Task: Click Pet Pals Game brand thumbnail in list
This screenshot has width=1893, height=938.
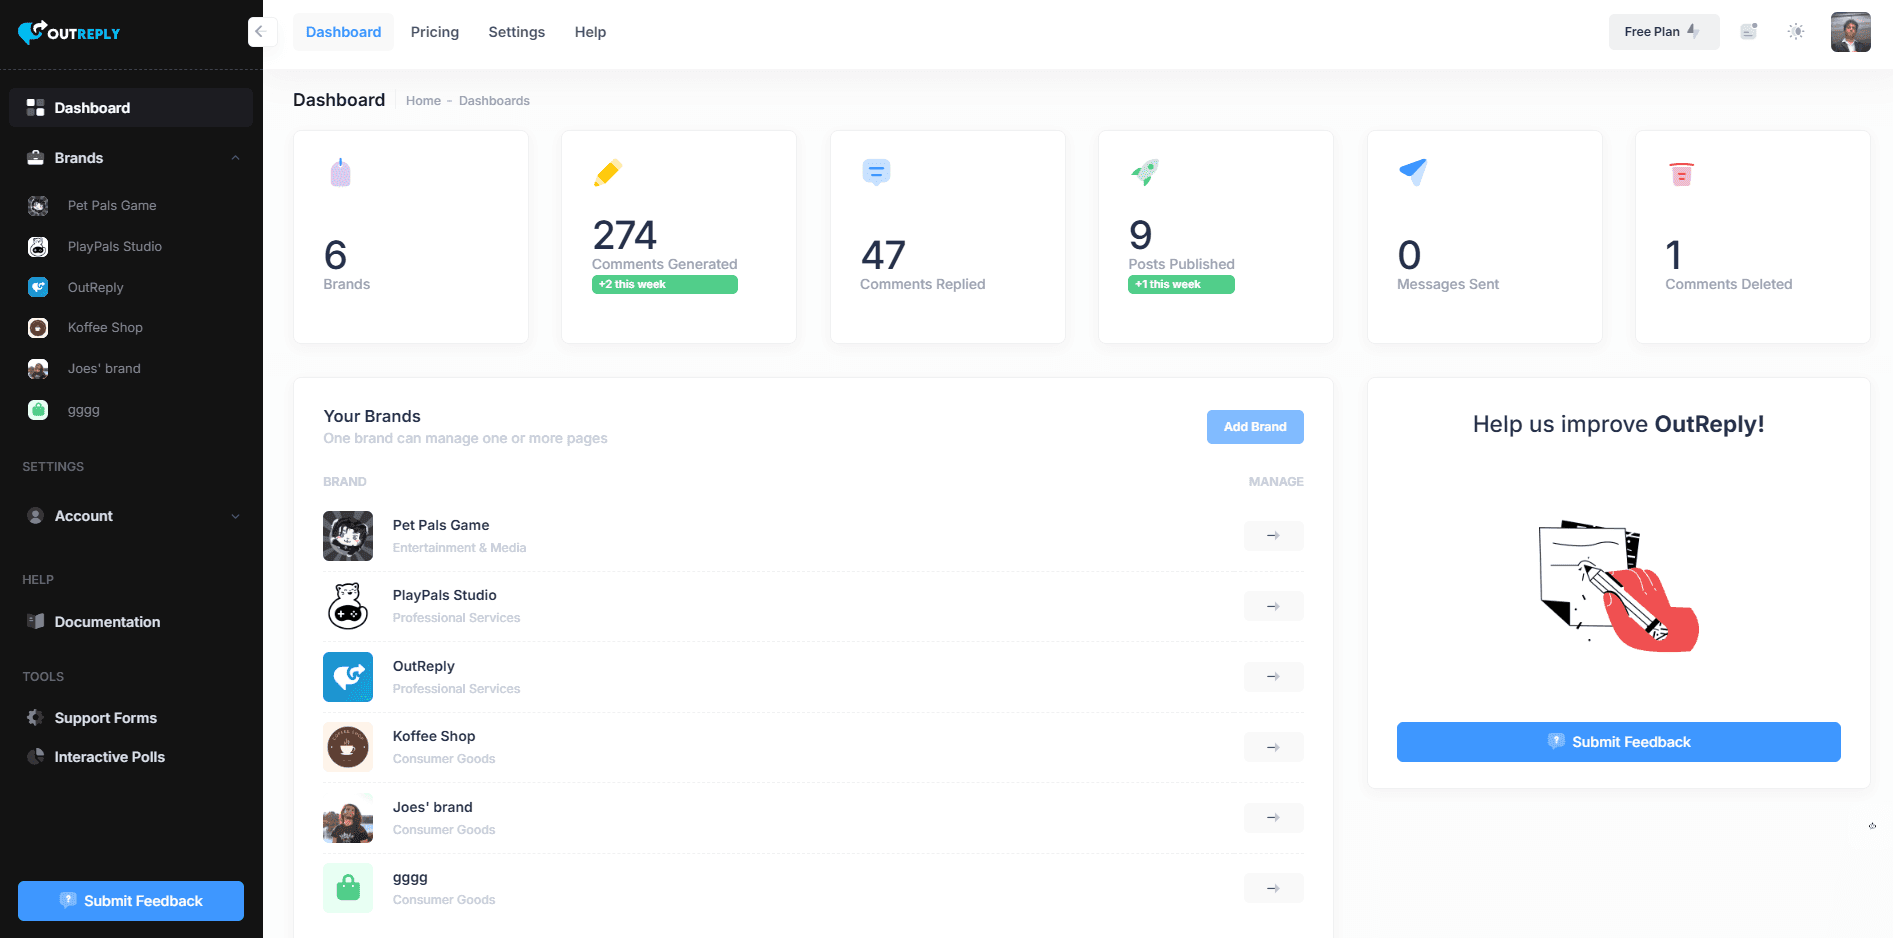Action: tap(348, 536)
